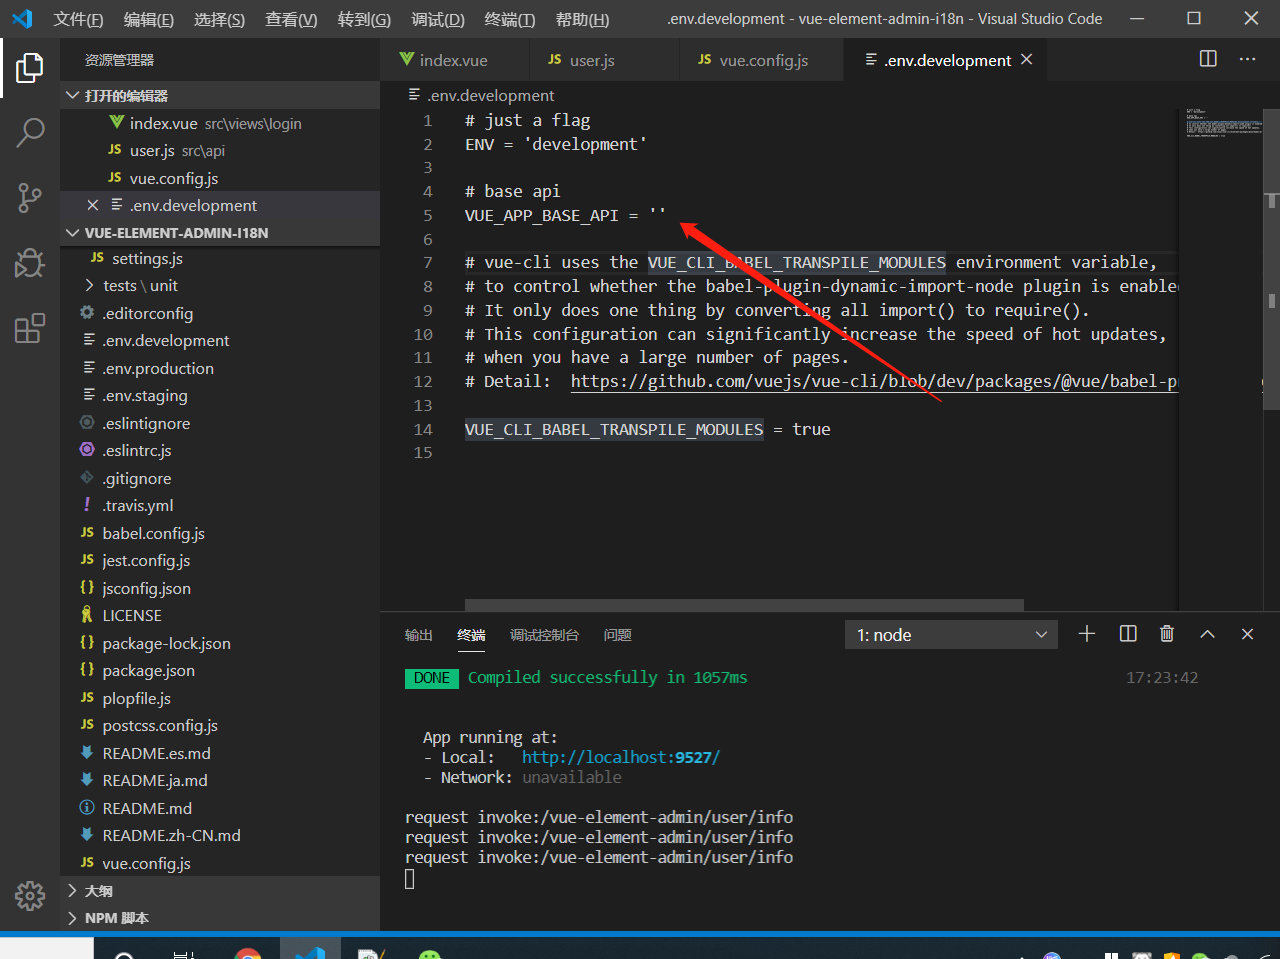
Task: Open the Run and Debug view icon
Action: (x=29, y=263)
